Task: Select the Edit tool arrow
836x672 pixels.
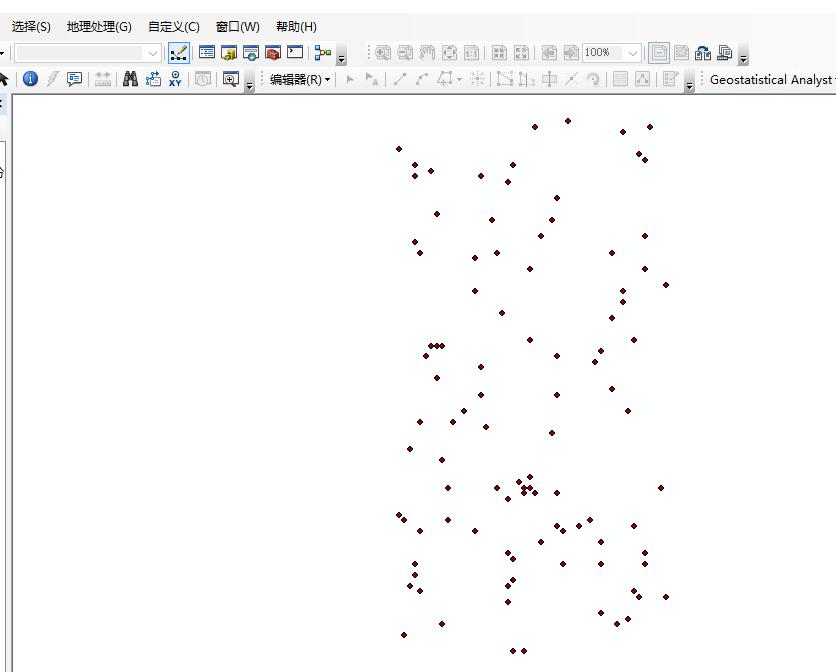Action: [350, 79]
